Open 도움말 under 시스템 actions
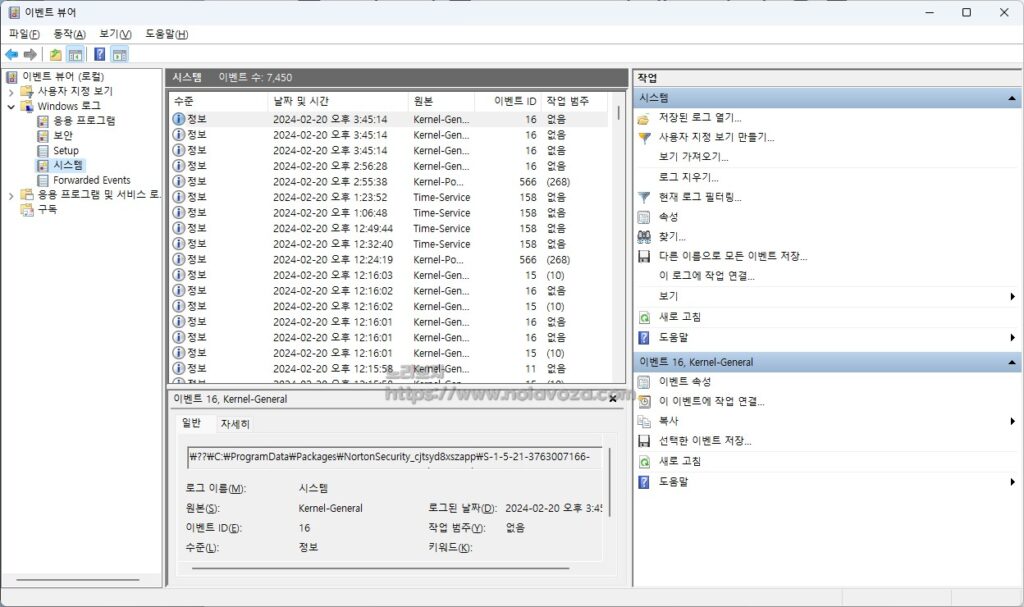1024x607 pixels. [673, 337]
